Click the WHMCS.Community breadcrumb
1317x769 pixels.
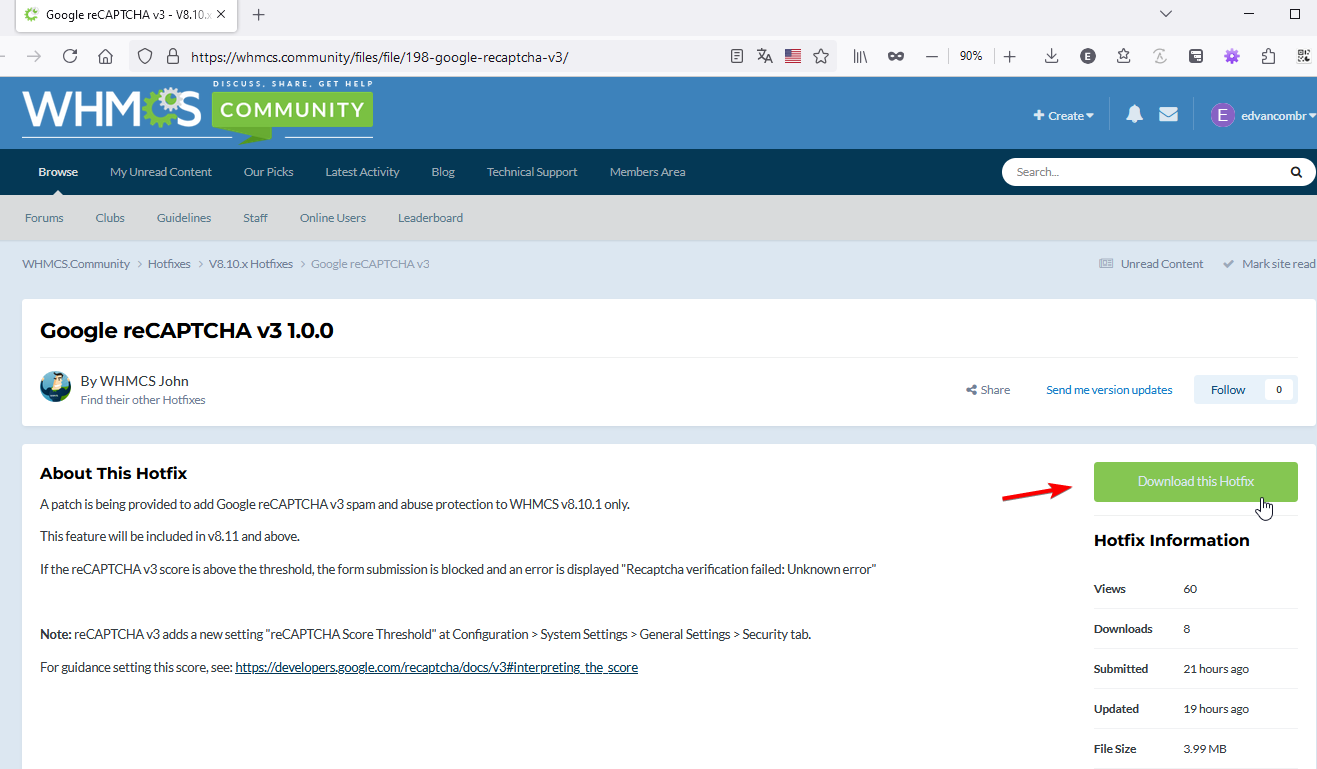pos(76,264)
